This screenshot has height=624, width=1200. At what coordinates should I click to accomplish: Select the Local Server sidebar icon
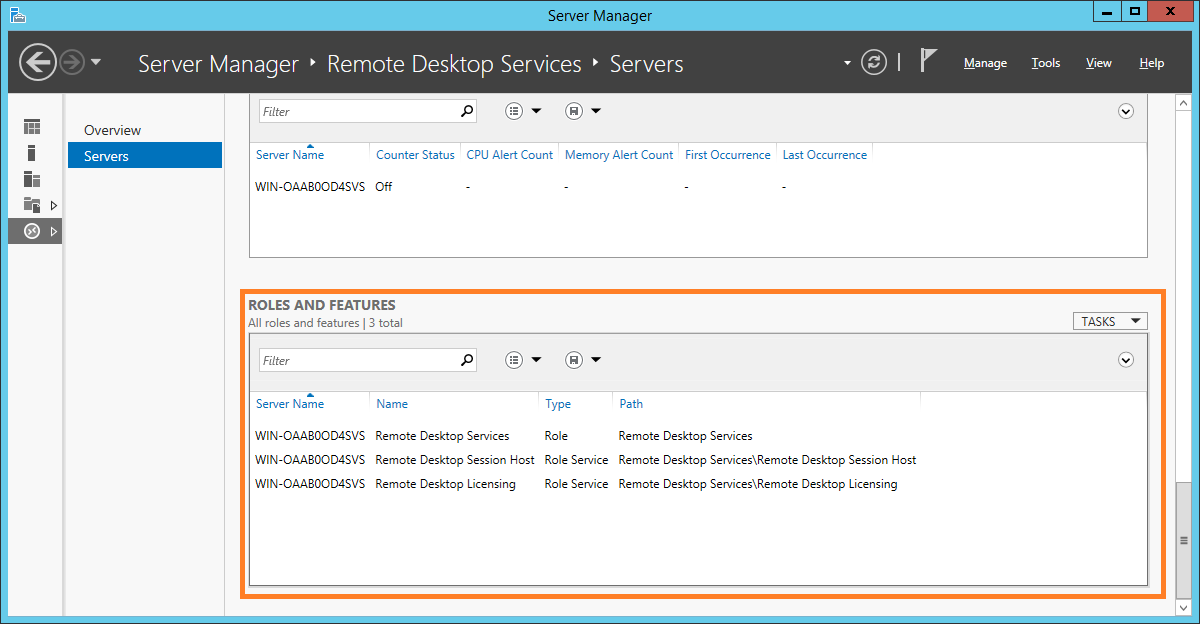tap(32, 153)
